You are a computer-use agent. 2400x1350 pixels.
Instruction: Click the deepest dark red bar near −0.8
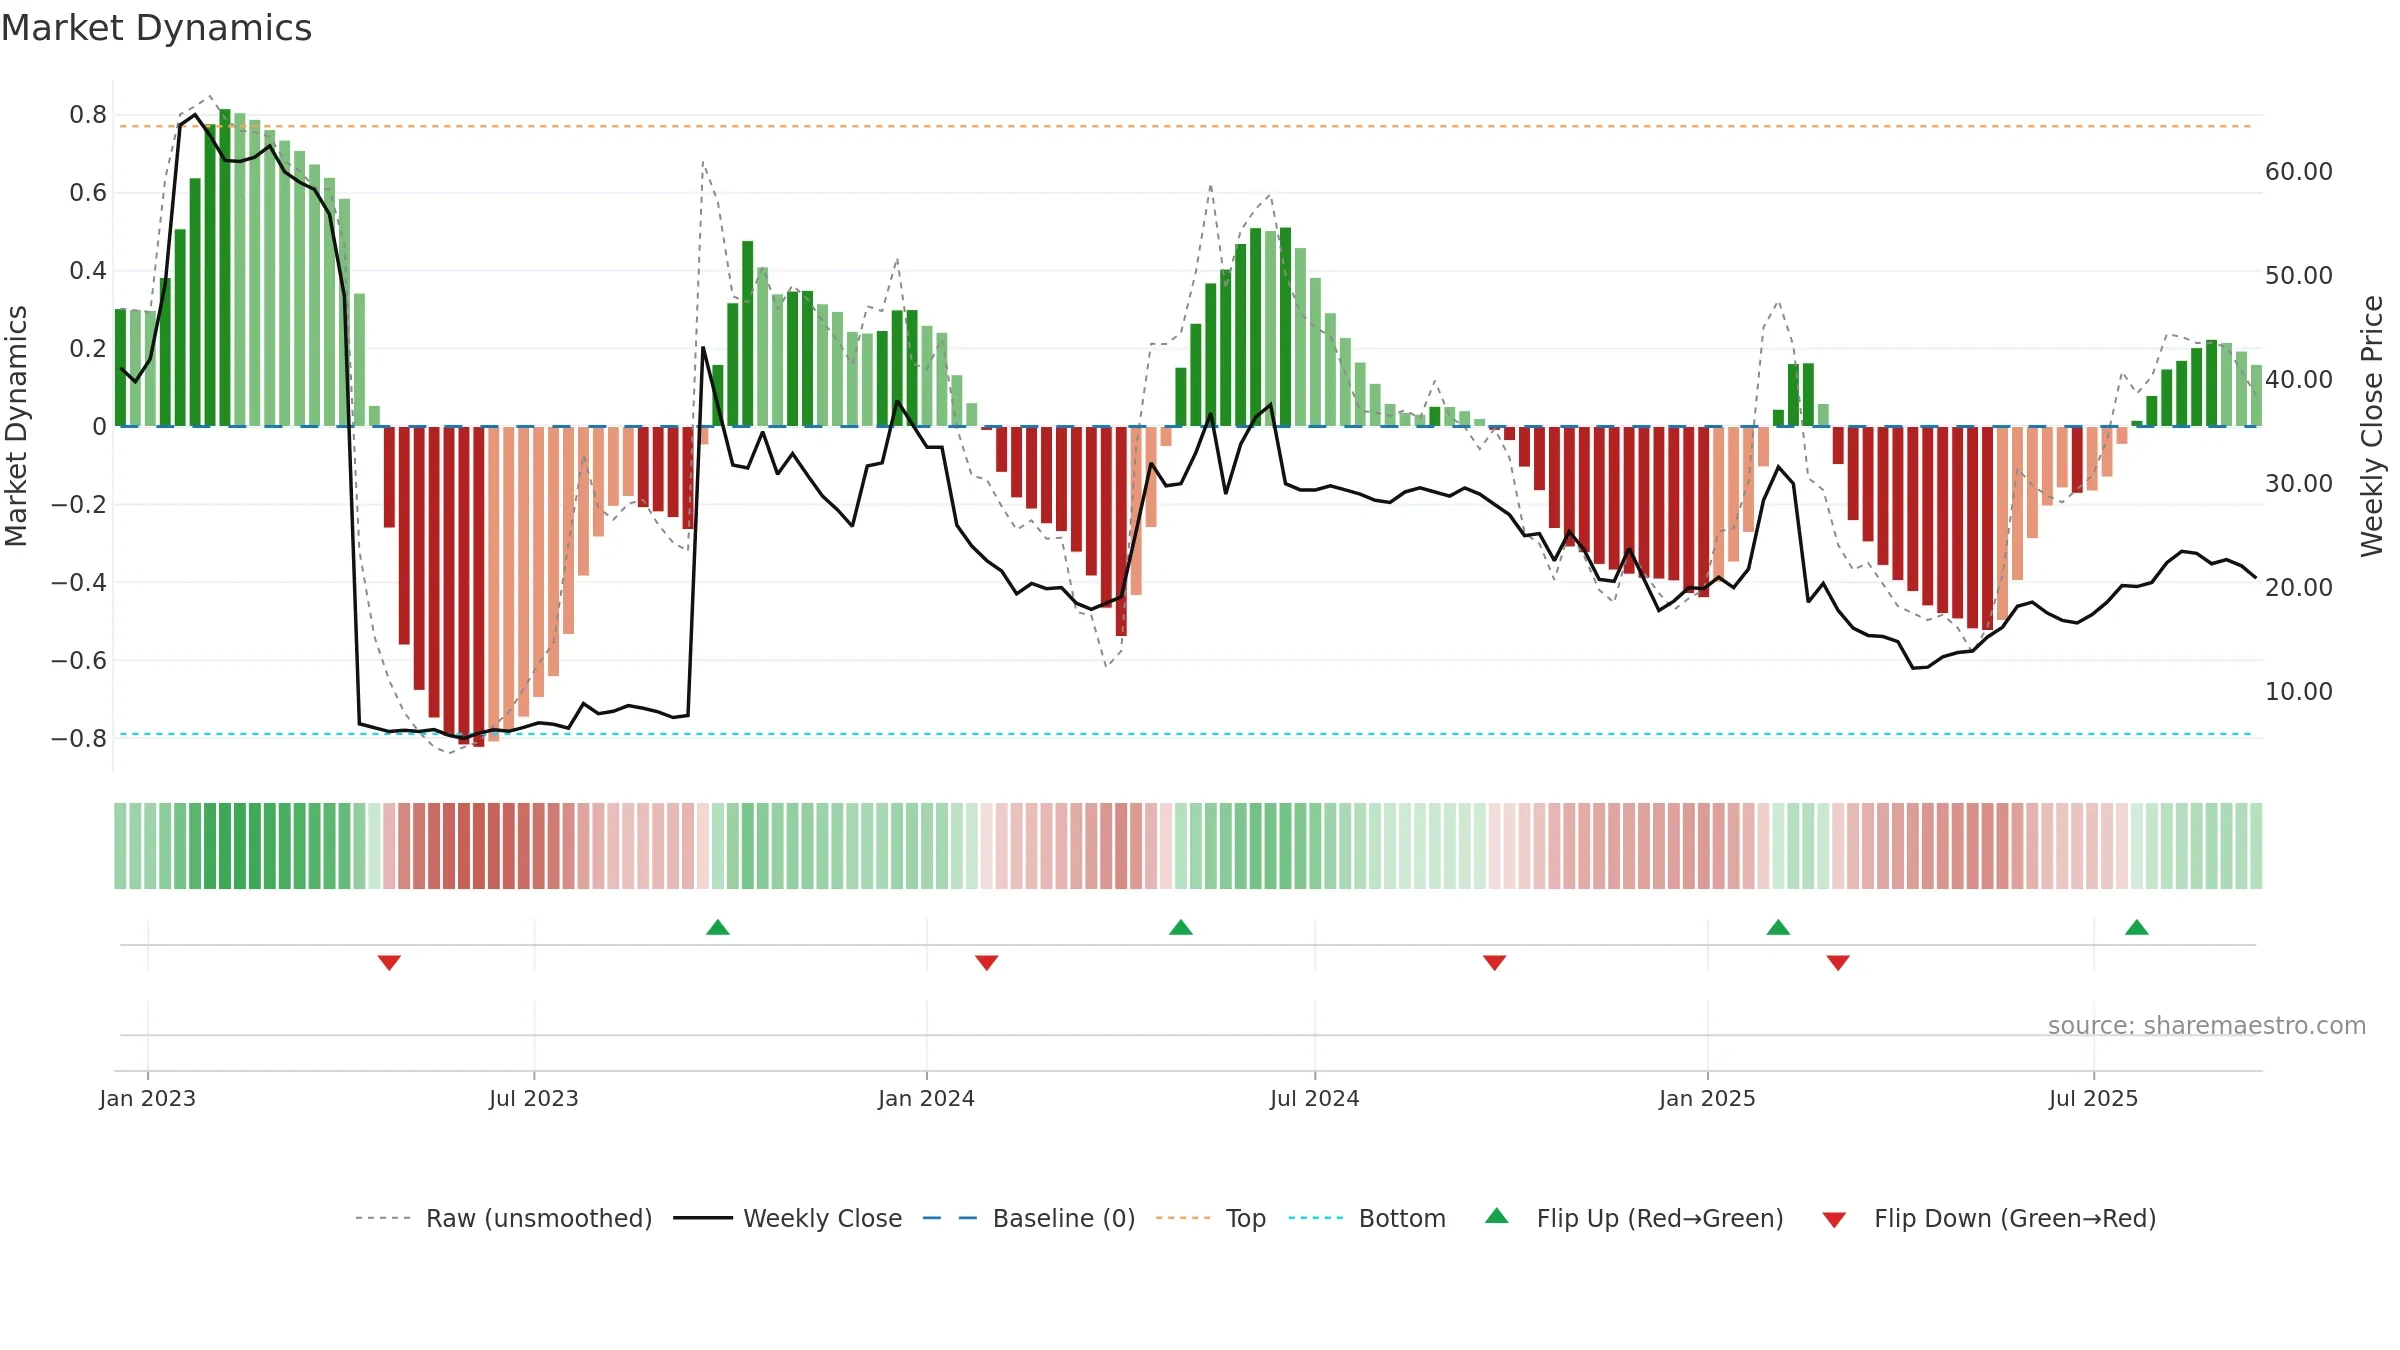[x=479, y=587]
